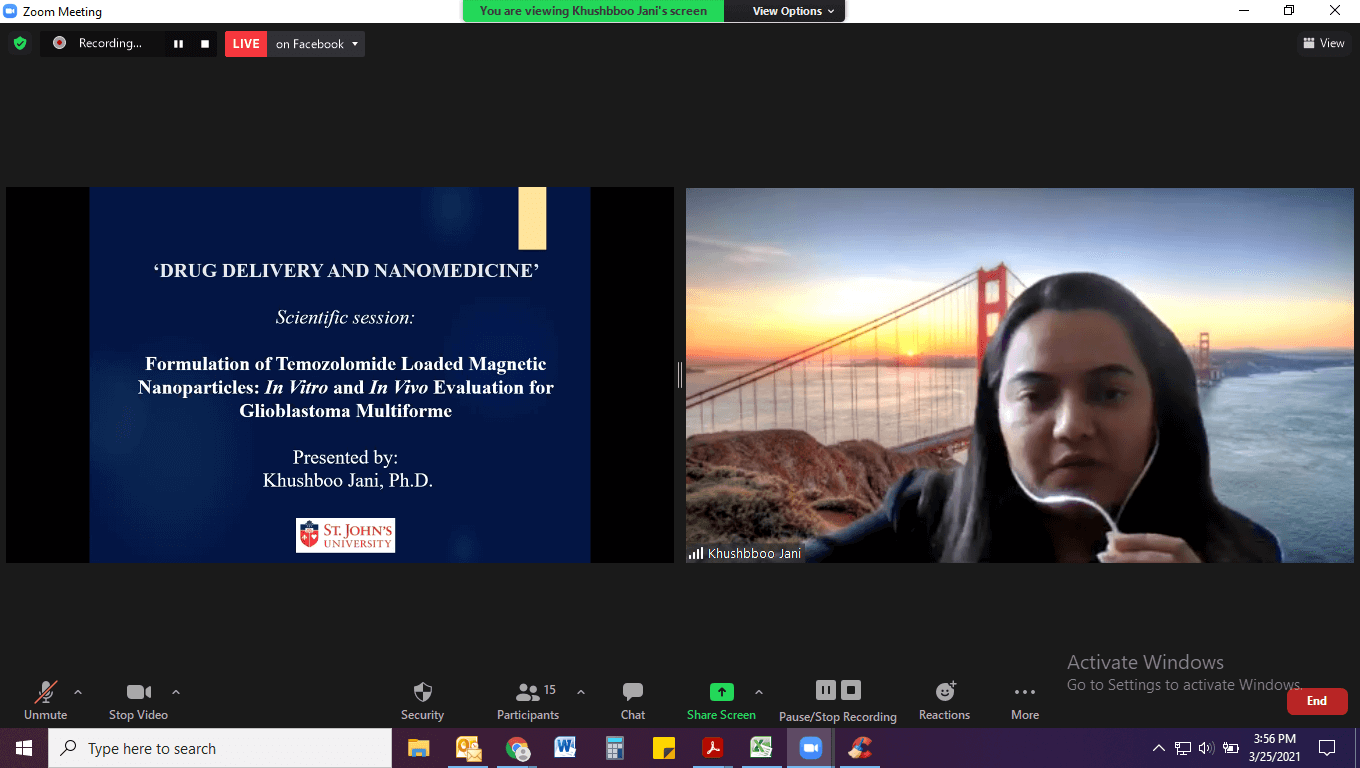Screen dimensions: 1360x768
Task: Open the Windows notification center
Action: click(x=1327, y=748)
